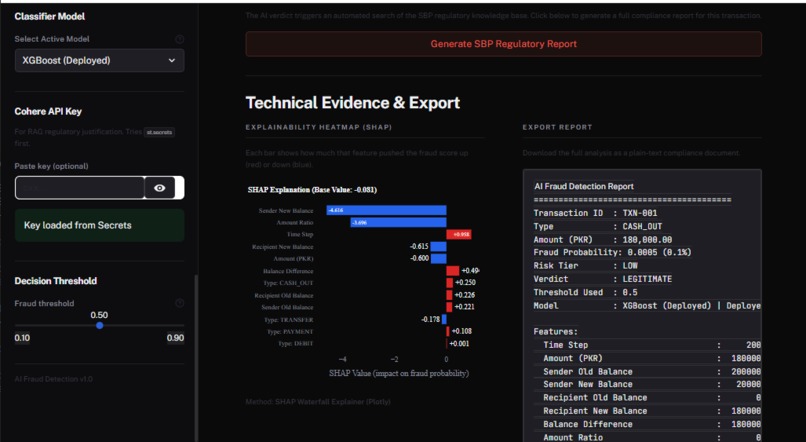This screenshot has width=806, height=442.
Task: Click the Fraud threshold slider handle
Action: (x=100, y=325)
